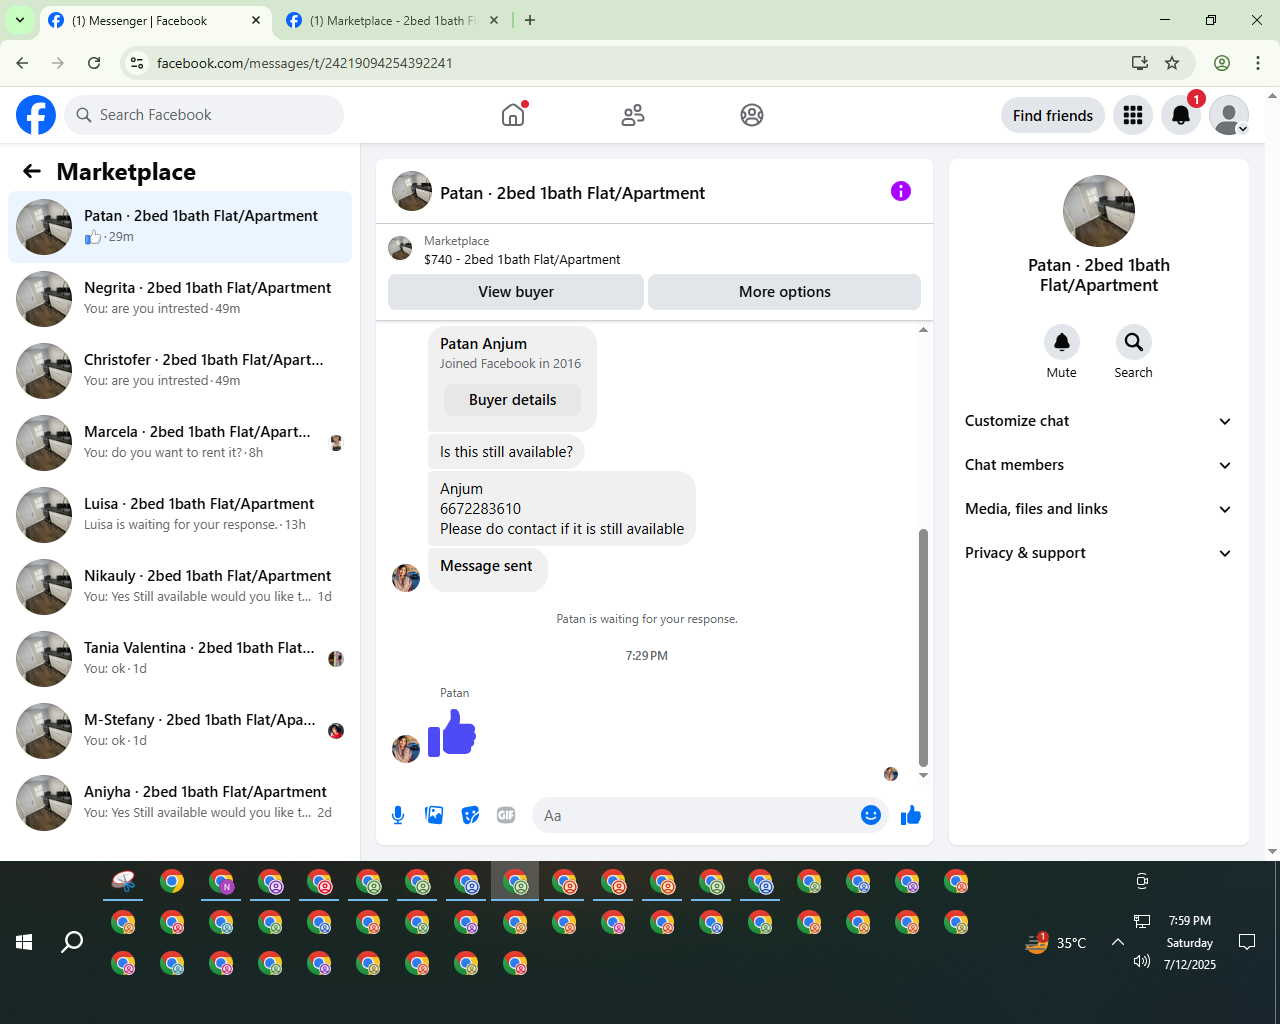Image resolution: width=1280 pixels, height=1024 pixels.
Task: Open Luisa conversation
Action: (180, 514)
